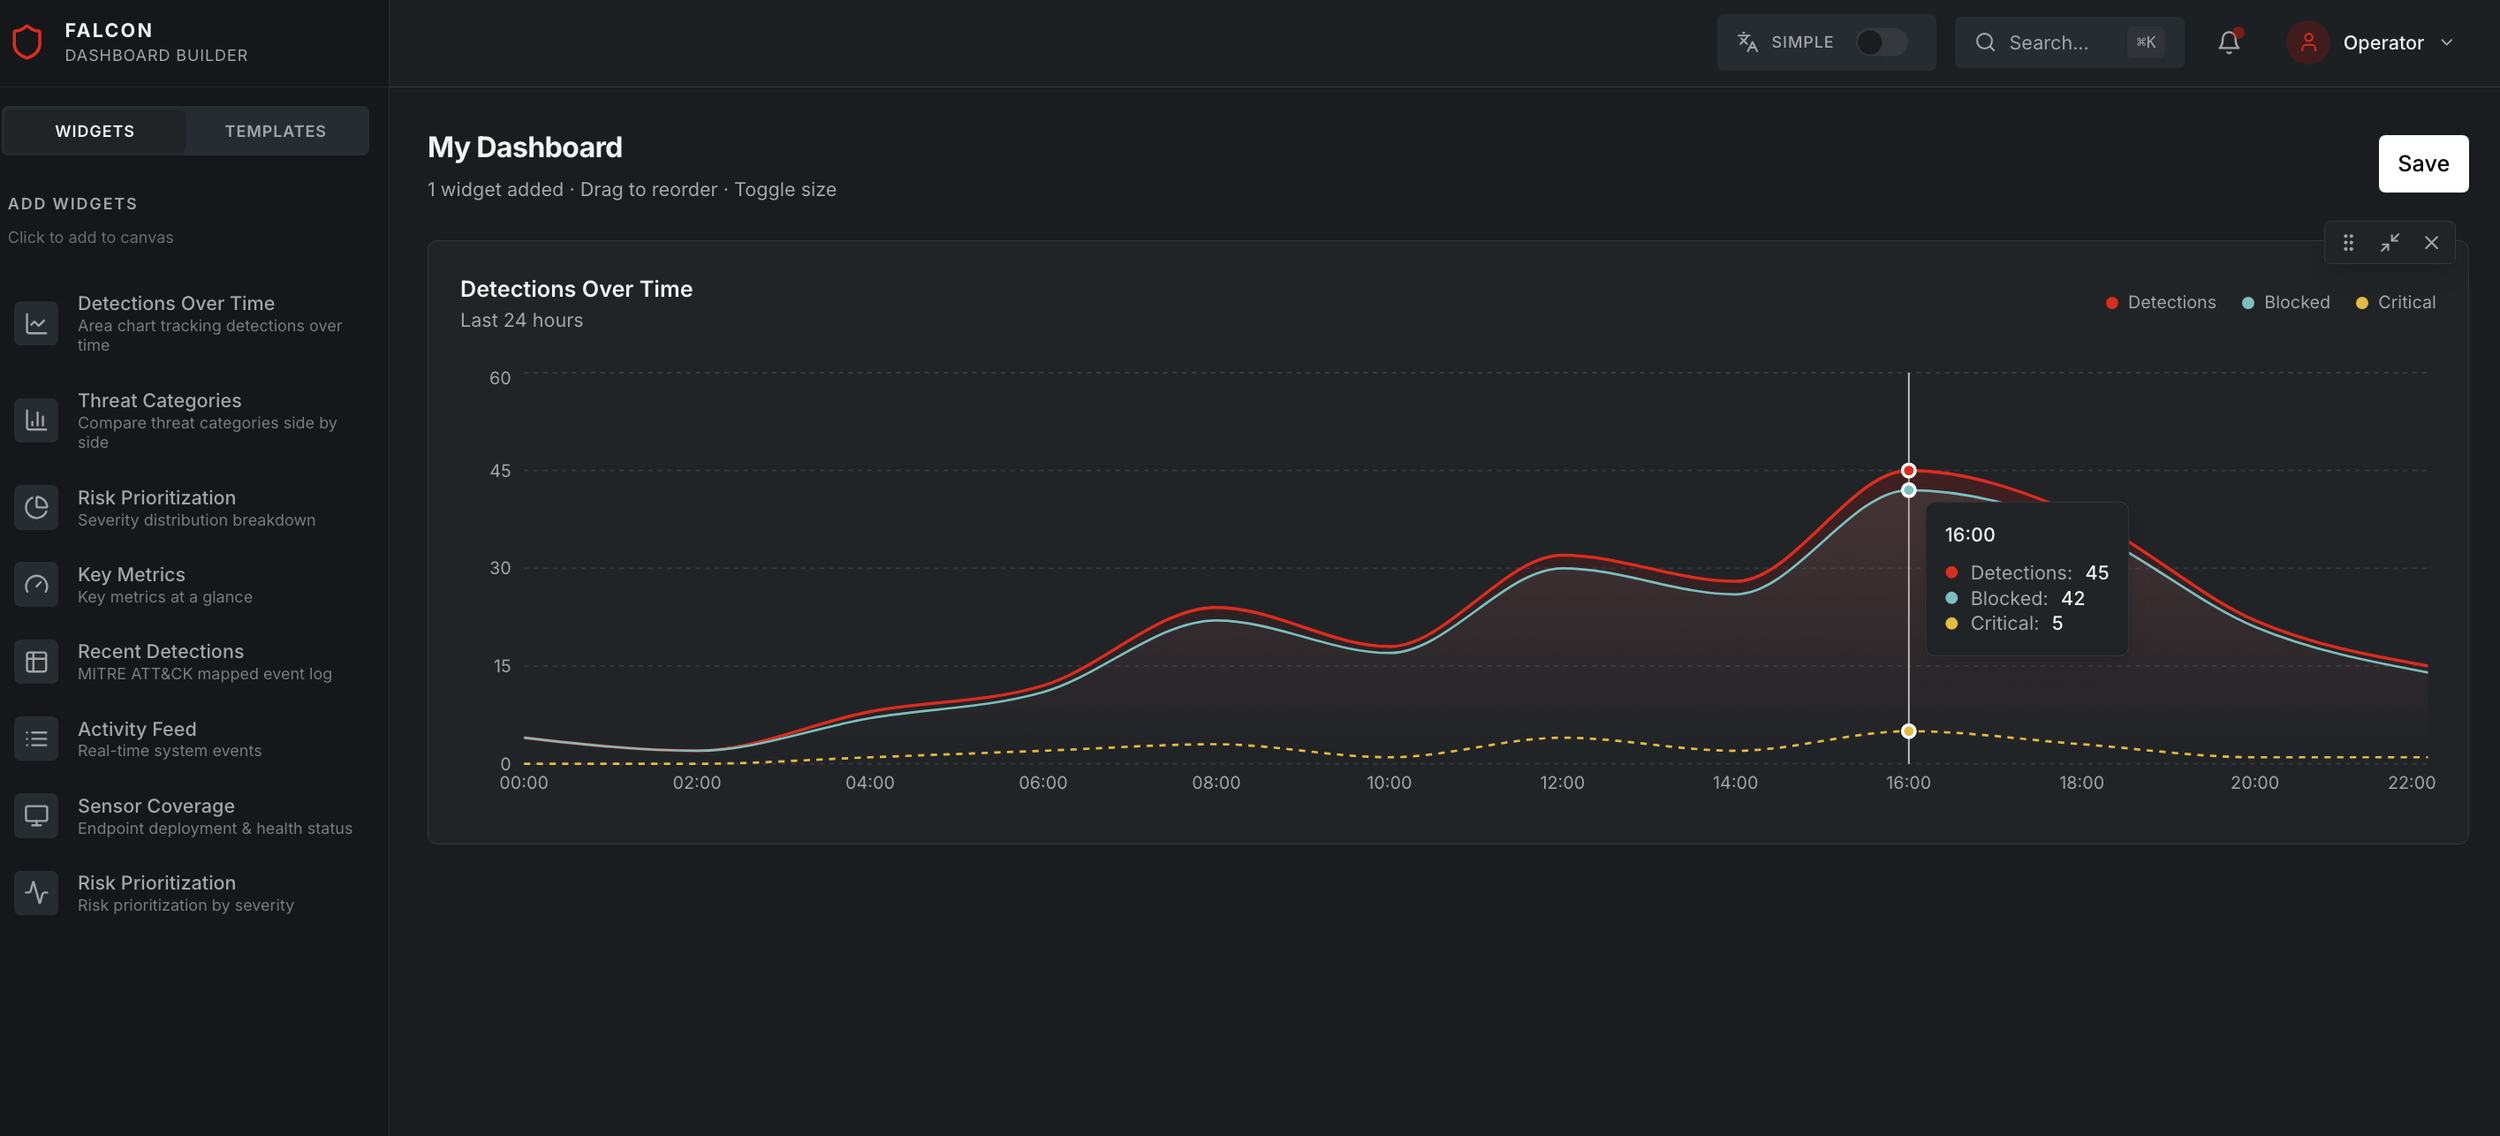Switch to the Templates tab
The height and width of the screenshot is (1136, 2500).
coord(275,131)
